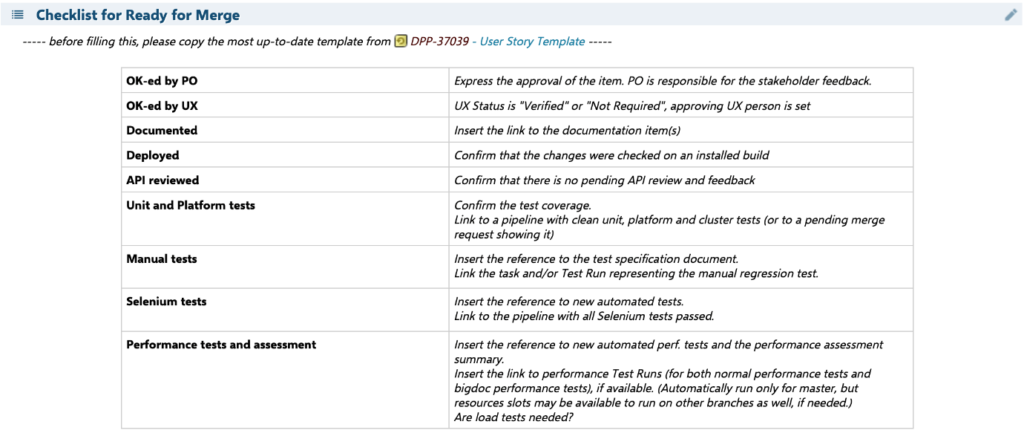1024x433 pixels.
Task: Click the Deployed row label
Action: (153, 155)
